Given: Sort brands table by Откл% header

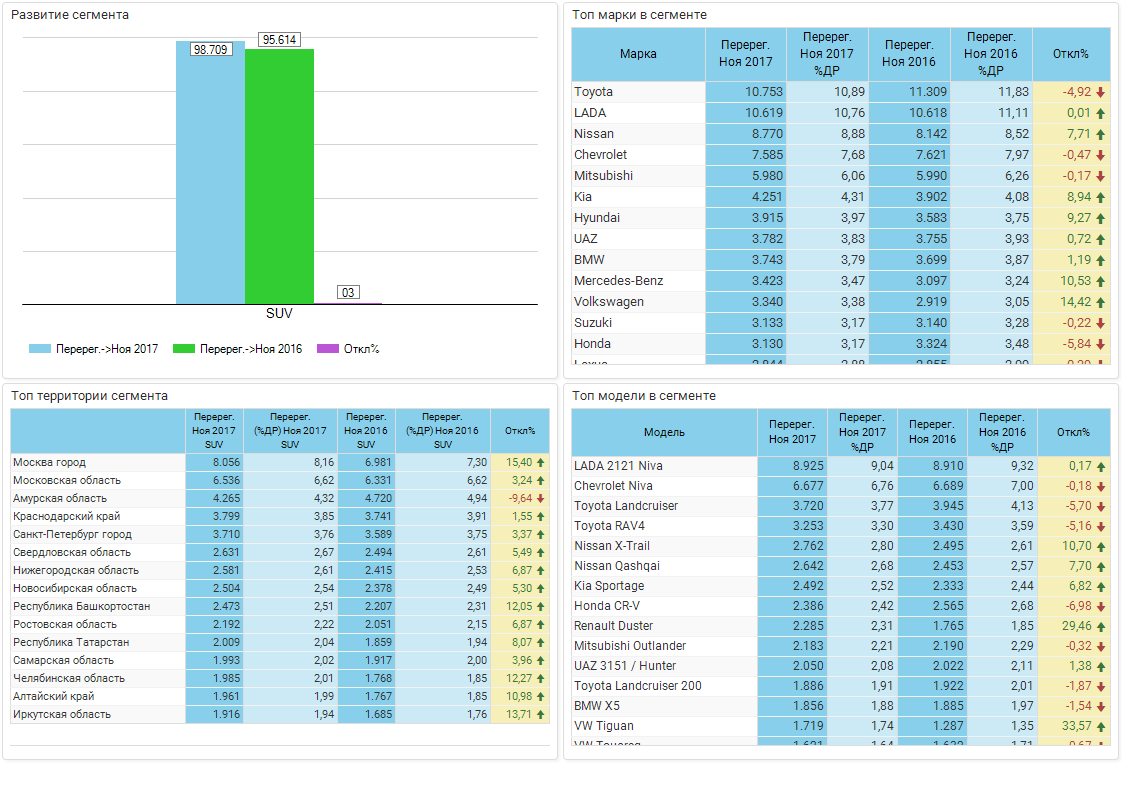Looking at the screenshot, I should point(1071,54).
